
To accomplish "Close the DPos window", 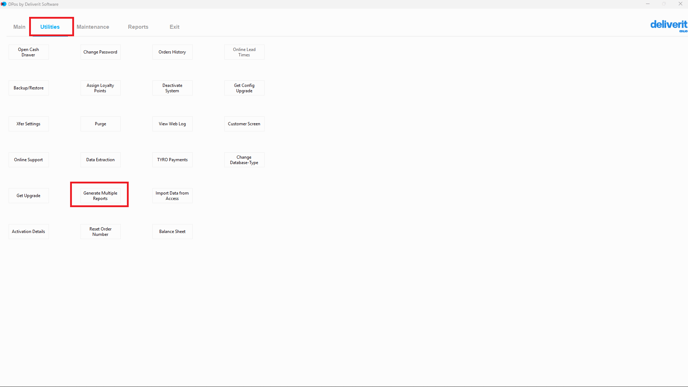I will tap(680, 4).
